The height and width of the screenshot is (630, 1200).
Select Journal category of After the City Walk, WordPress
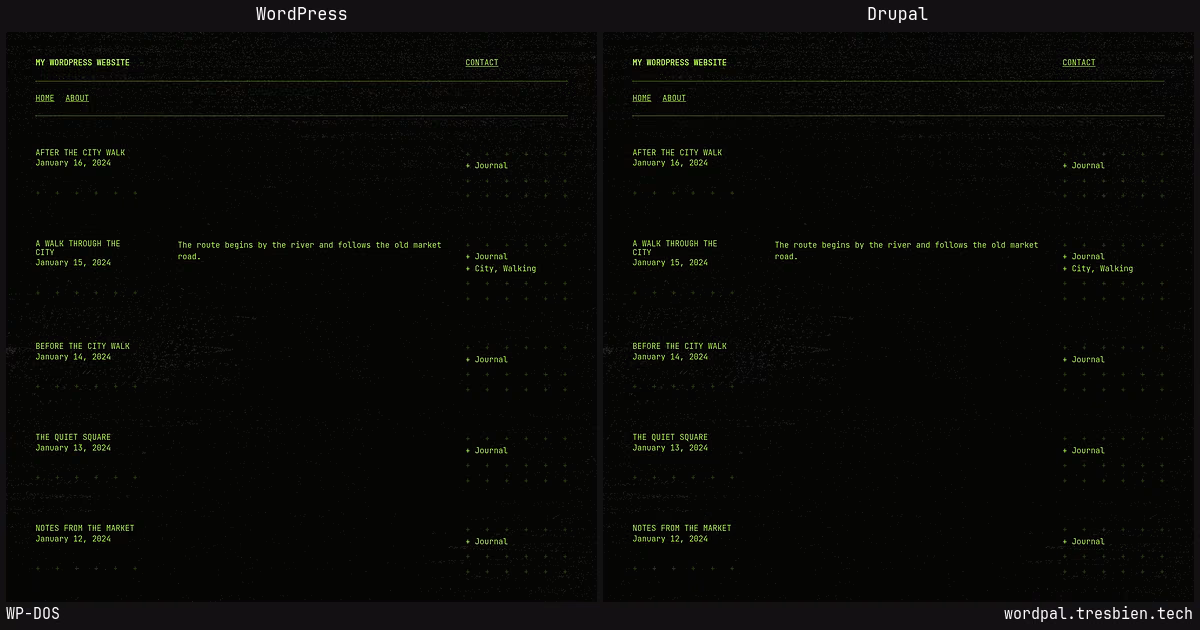(491, 165)
